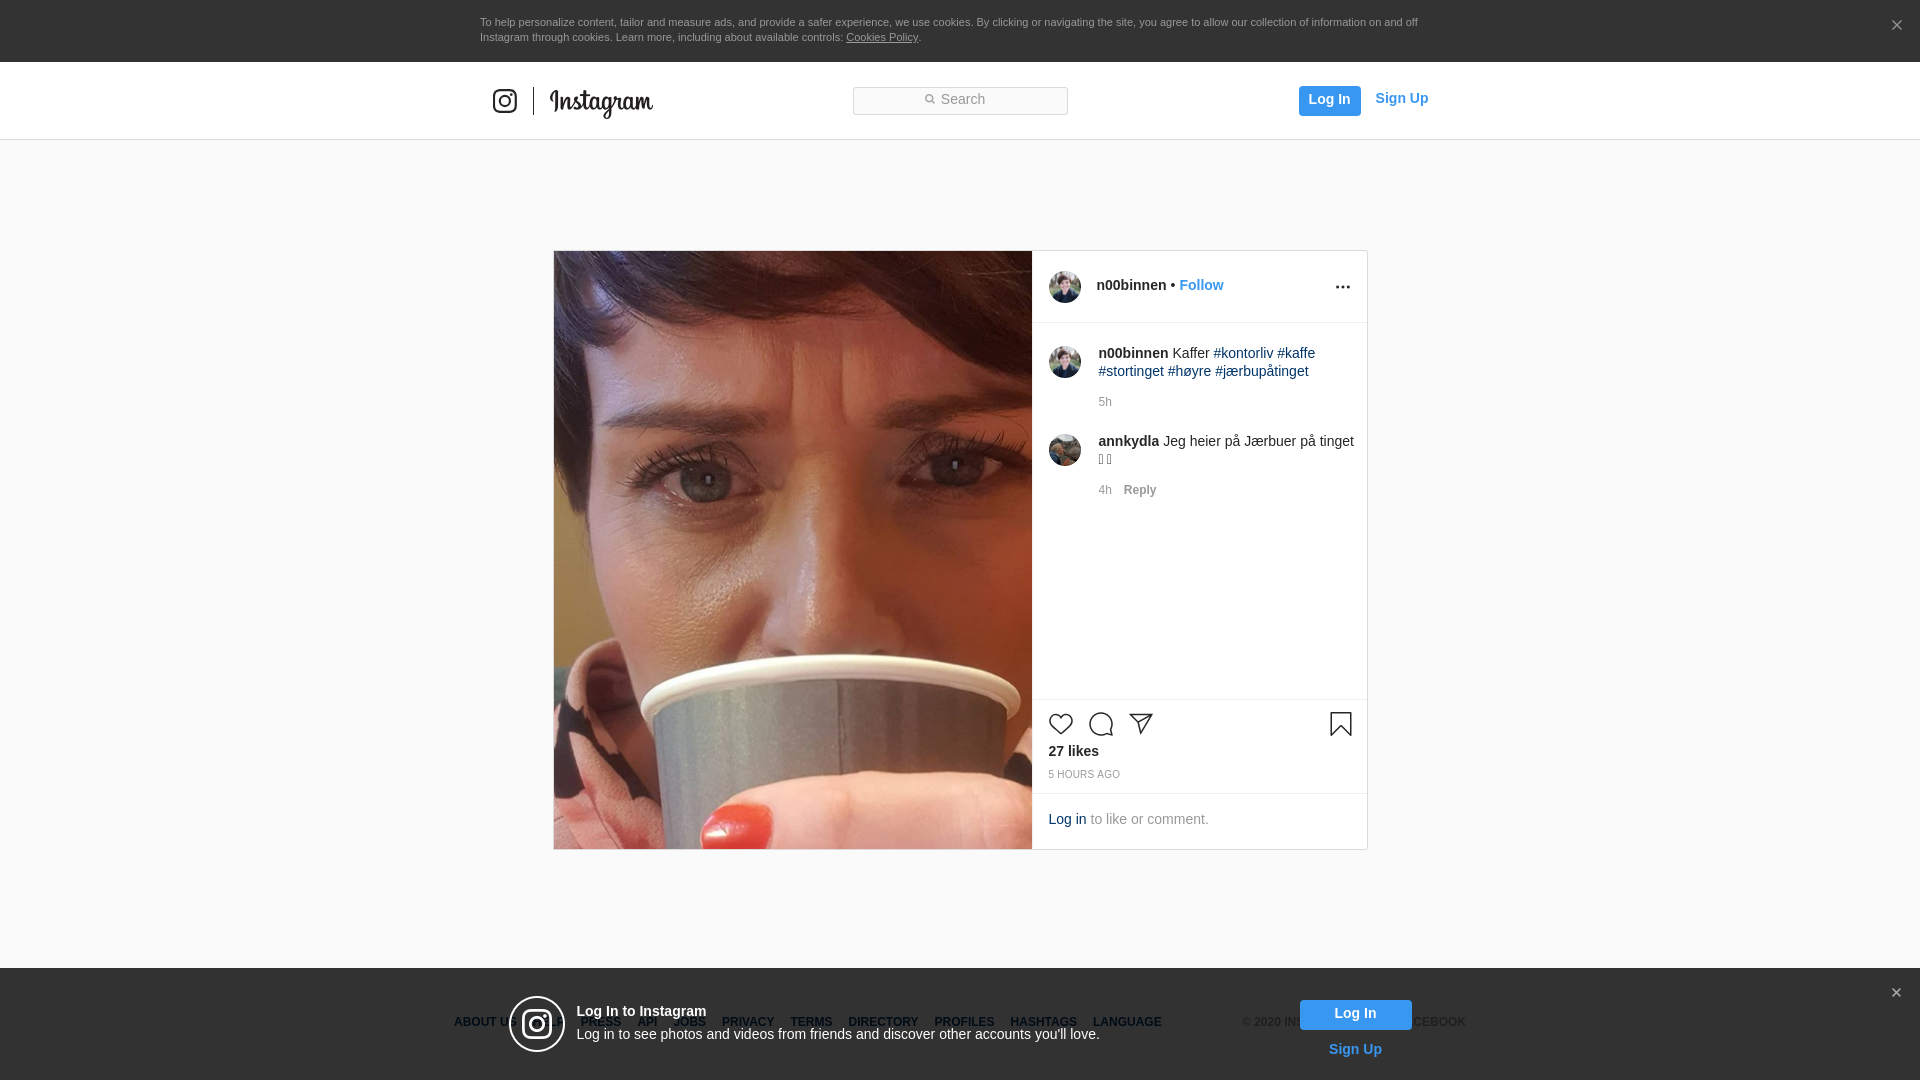Open the LANGUAGE footer selector

1126,1022
